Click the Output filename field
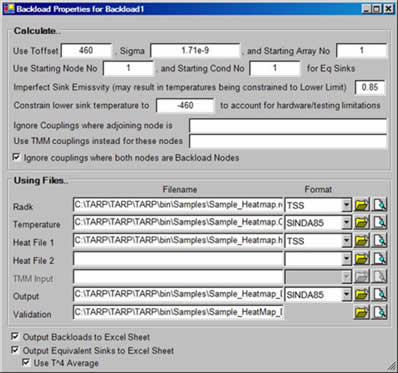The image size is (398, 373). tap(178, 294)
